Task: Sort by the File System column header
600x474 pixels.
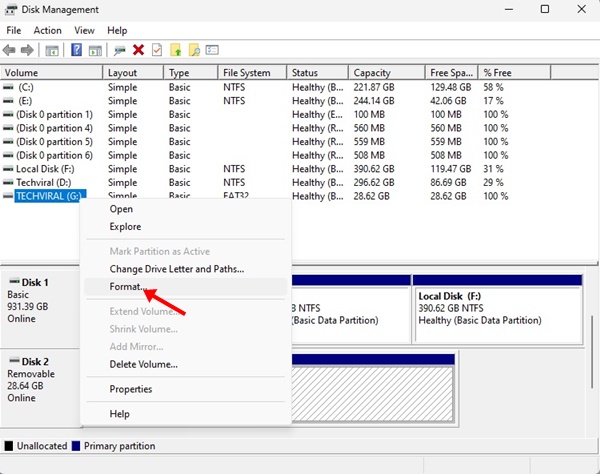Action: point(248,73)
